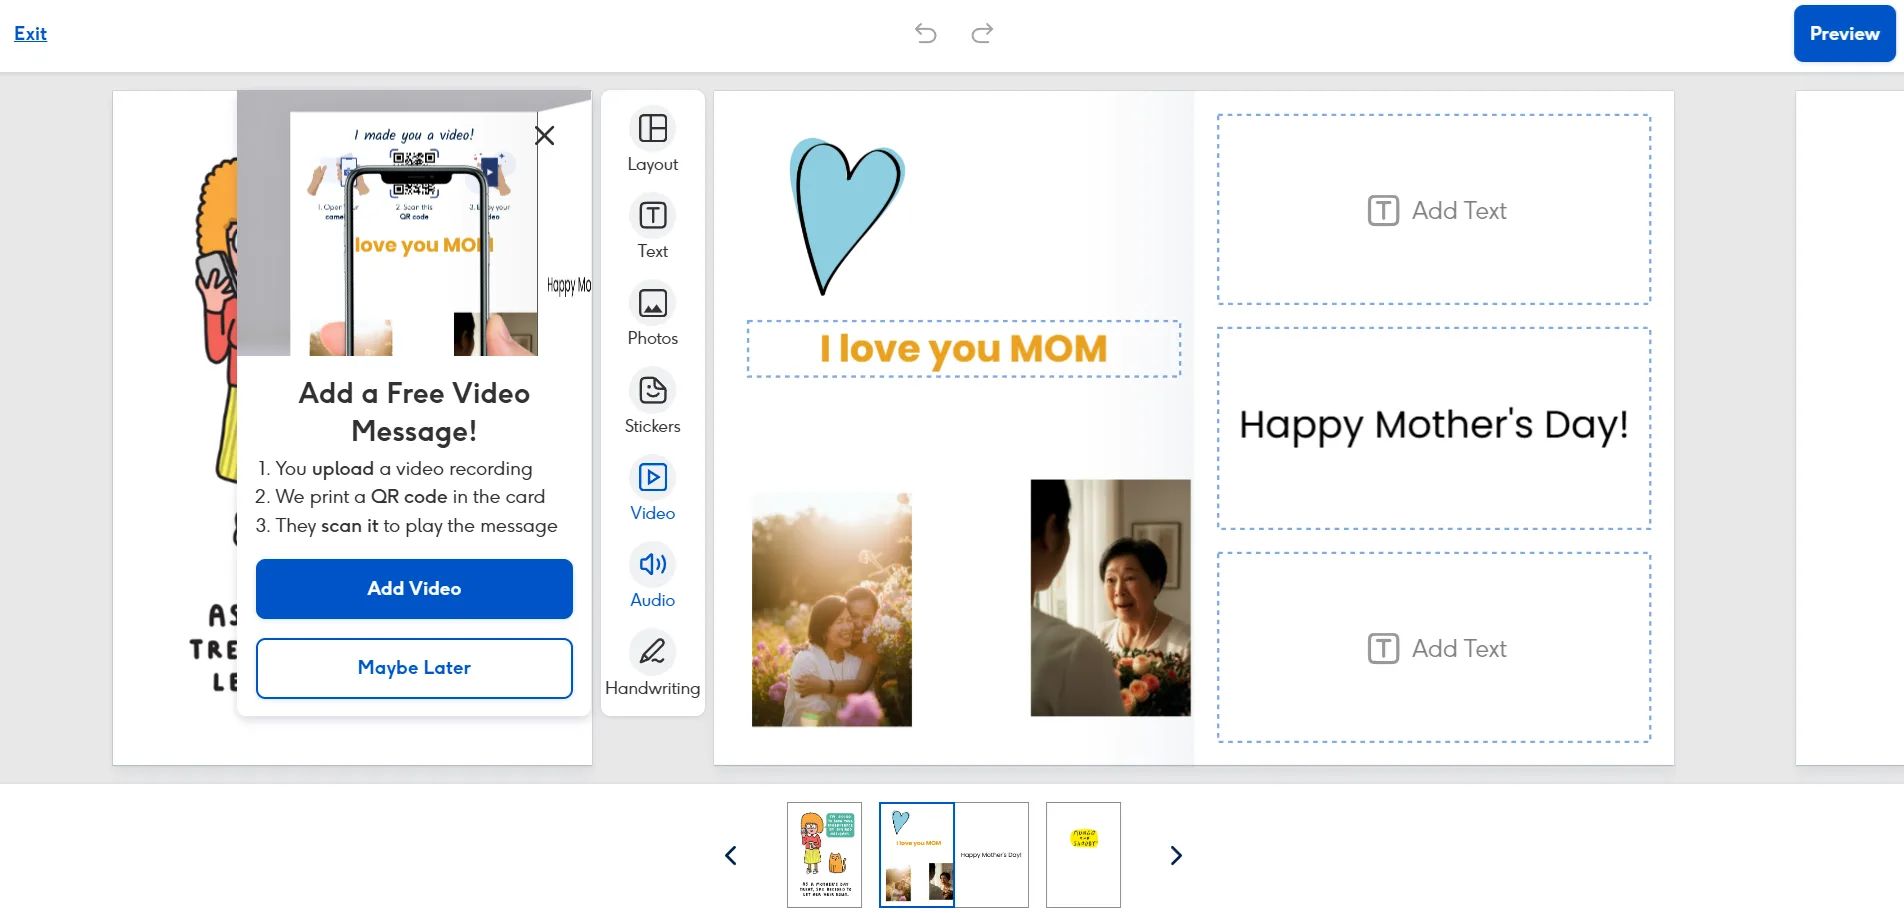
Task: Select the photo with flower bouquet
Action: pos(1110,598)
